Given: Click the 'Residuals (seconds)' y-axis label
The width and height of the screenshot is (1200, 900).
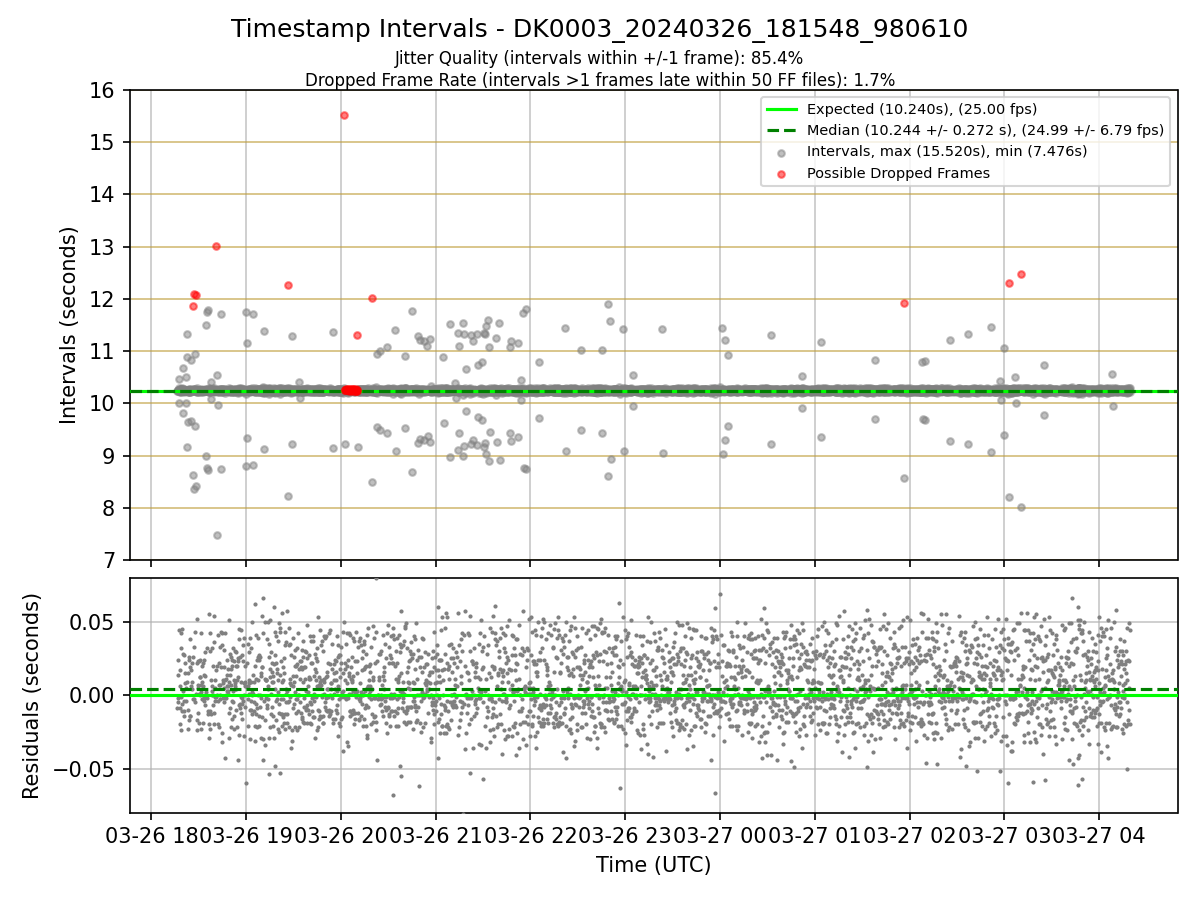Looking at the screenshot, I should coord(32,696).
